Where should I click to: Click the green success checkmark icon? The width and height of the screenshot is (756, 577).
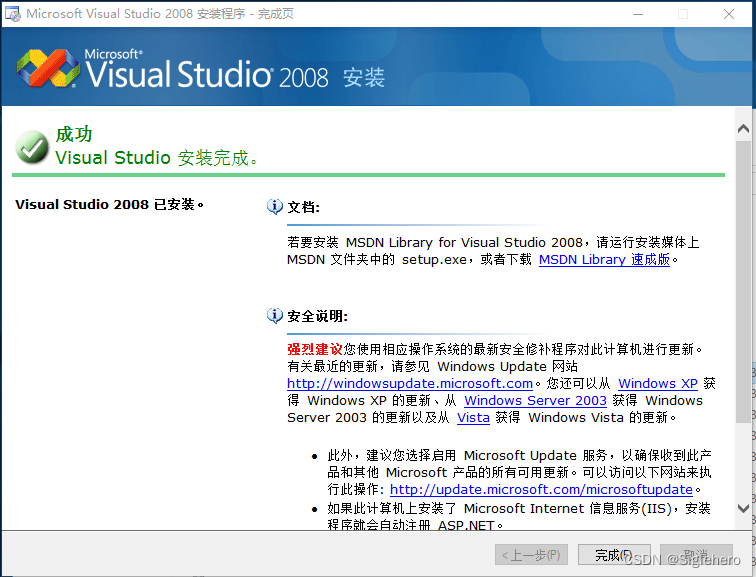coord(32,148)
